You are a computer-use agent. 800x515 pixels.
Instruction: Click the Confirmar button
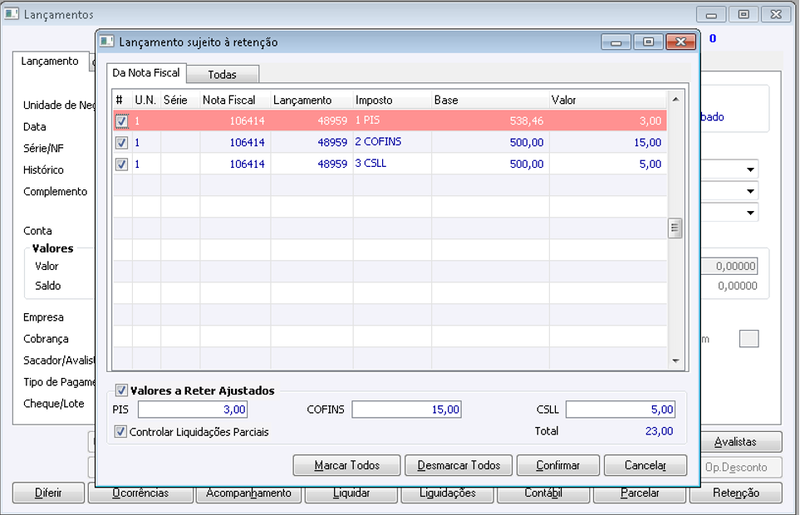point(558,465)
